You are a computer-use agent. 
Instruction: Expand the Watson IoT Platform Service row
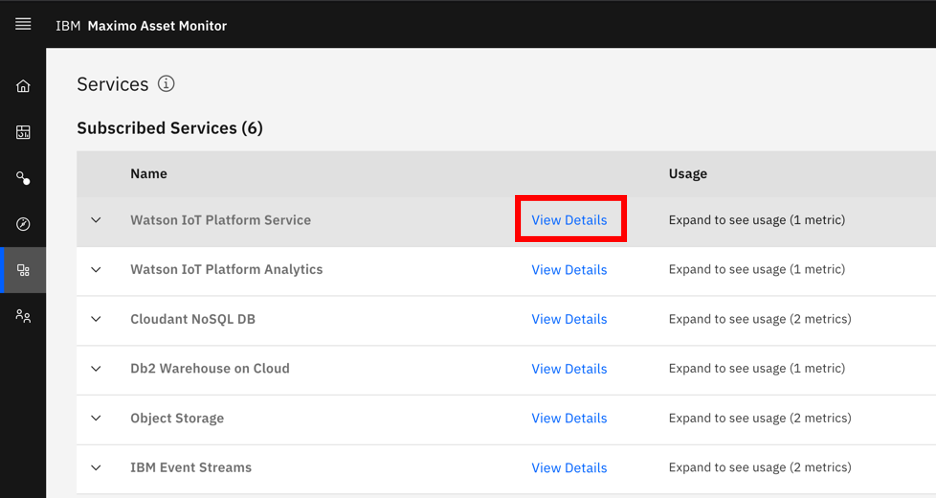pyautogui.click(x=96, y=220)
